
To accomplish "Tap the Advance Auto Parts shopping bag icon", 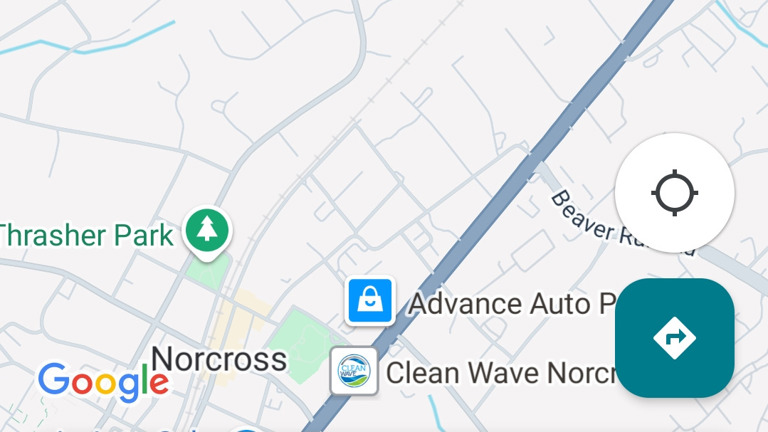I will 370,301.
